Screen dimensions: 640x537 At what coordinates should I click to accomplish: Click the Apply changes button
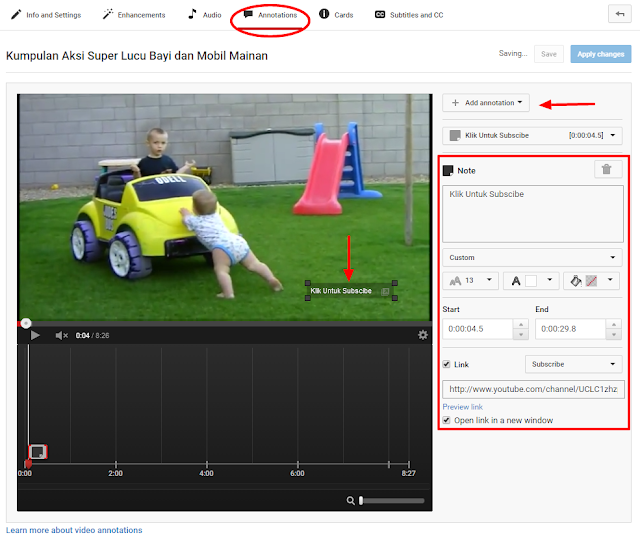[600, 54]
